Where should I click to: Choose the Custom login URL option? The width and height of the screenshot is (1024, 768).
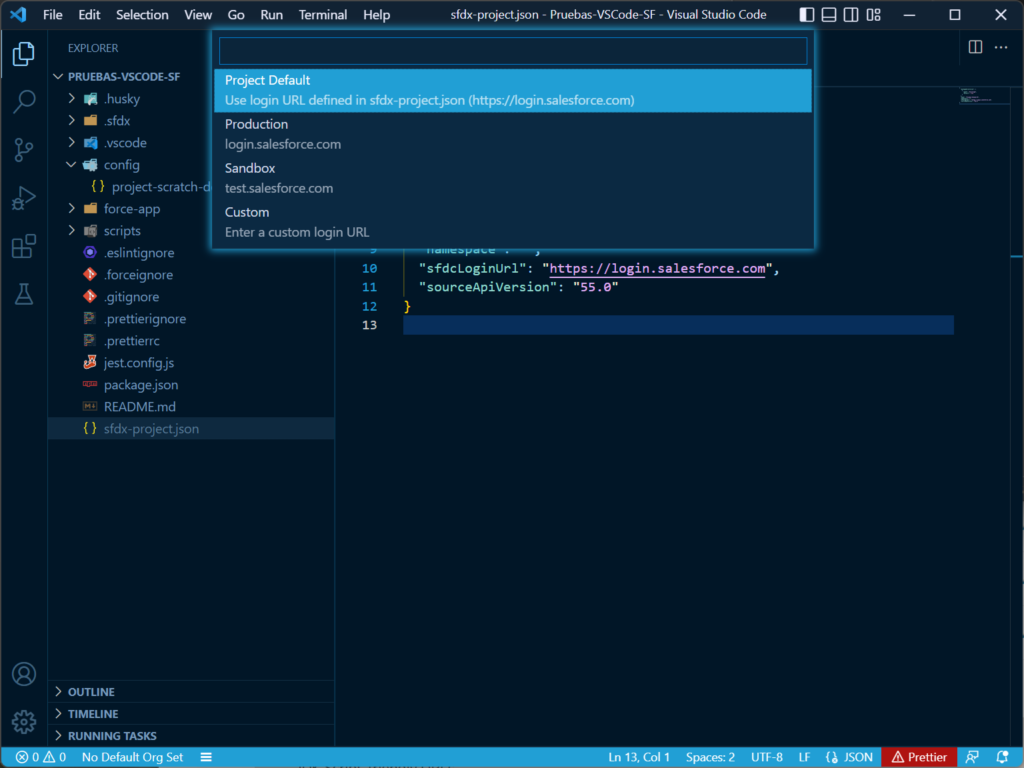pyautogui.click(x=513, y=222)
